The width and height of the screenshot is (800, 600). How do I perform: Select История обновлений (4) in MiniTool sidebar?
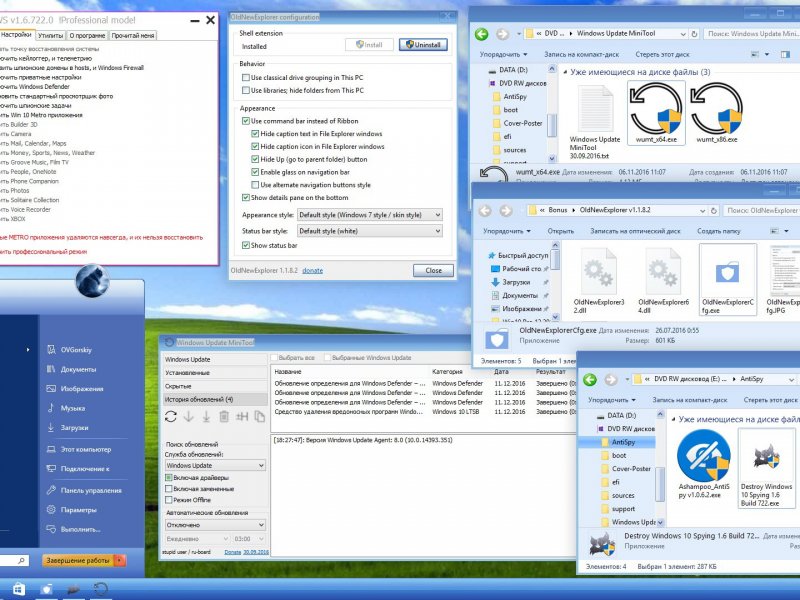tap(214, 399)
